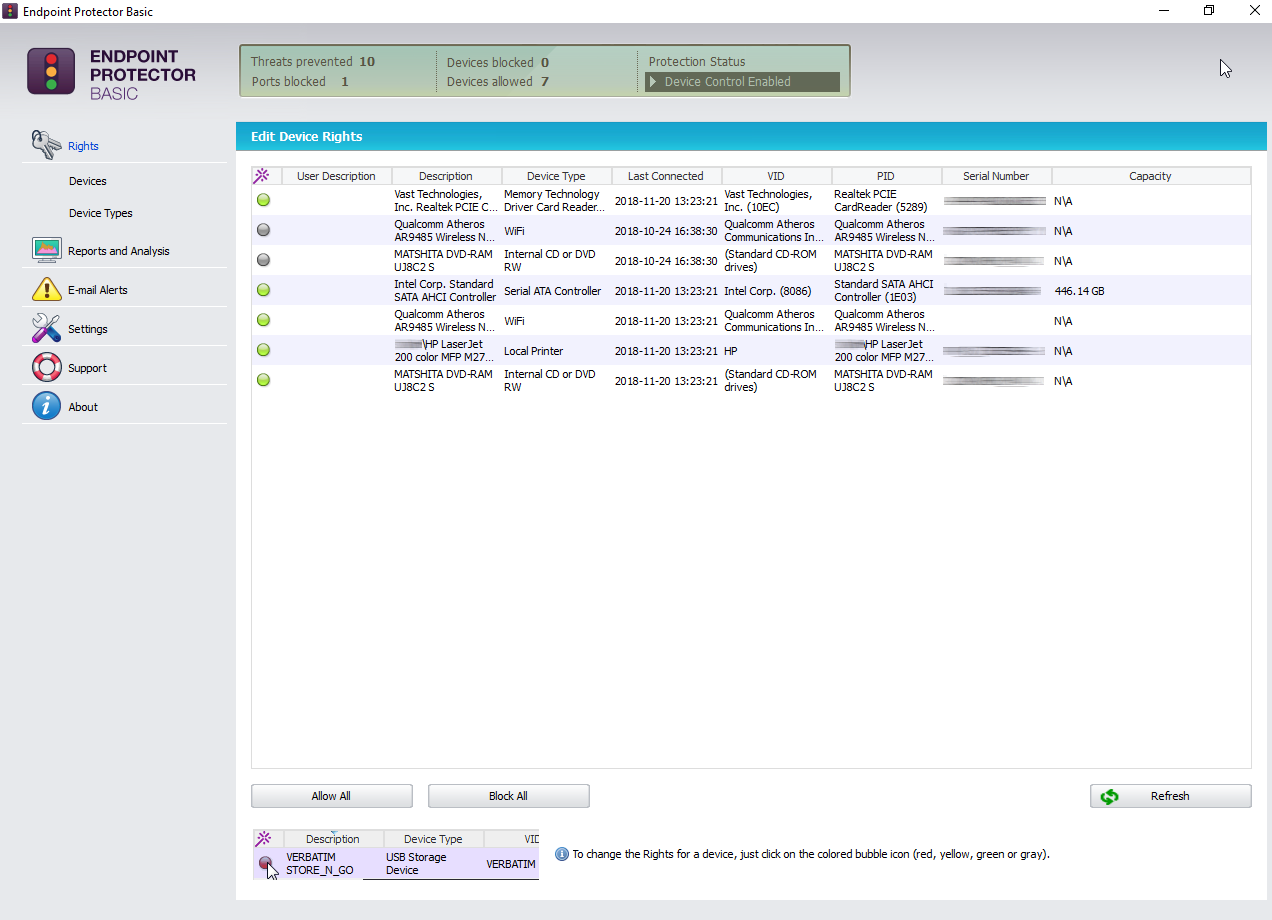Select Devices in the sidebar
This screenshot has width=1272, height=920.
87,181
